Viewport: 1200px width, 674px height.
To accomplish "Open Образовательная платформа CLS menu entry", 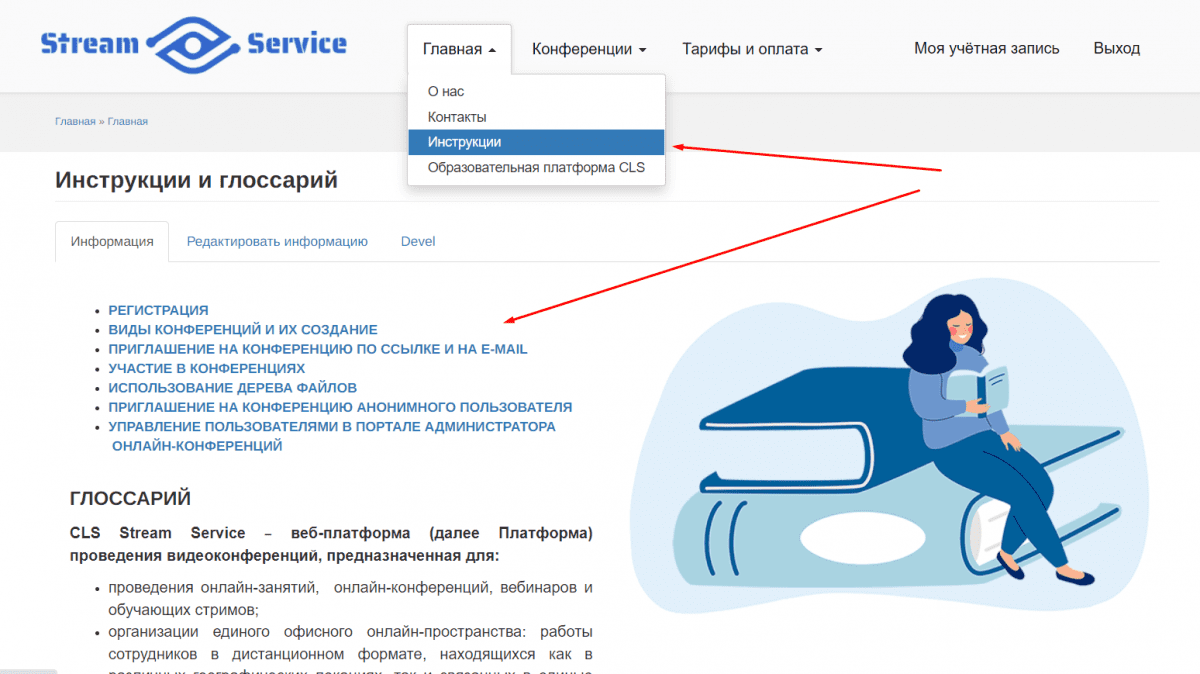I will 536,167.
